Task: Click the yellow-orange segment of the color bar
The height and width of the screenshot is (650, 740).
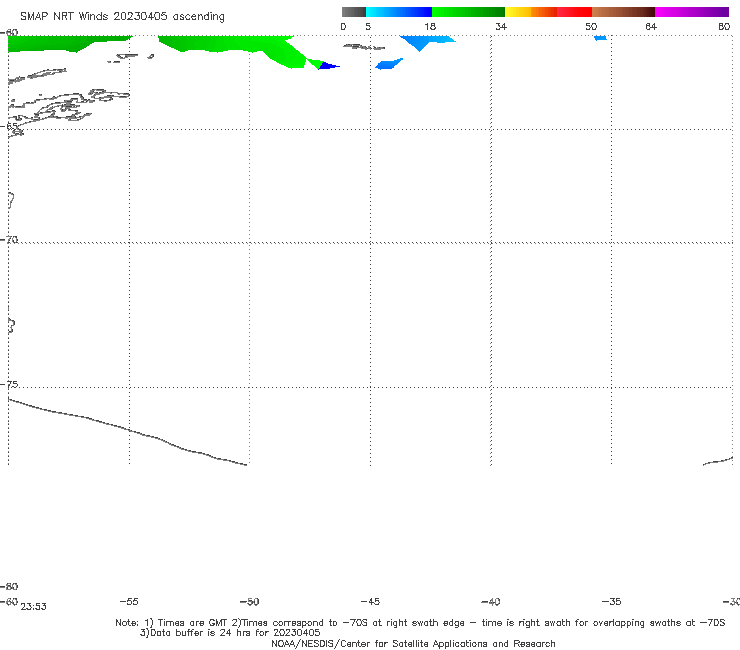Action: pos(531,12)
